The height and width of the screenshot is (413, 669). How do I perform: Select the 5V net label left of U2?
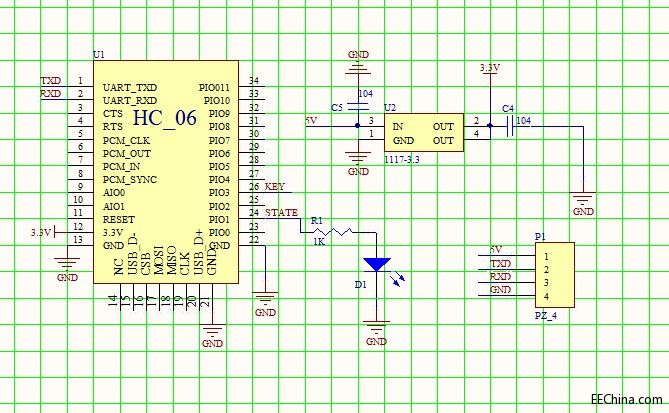310,121
